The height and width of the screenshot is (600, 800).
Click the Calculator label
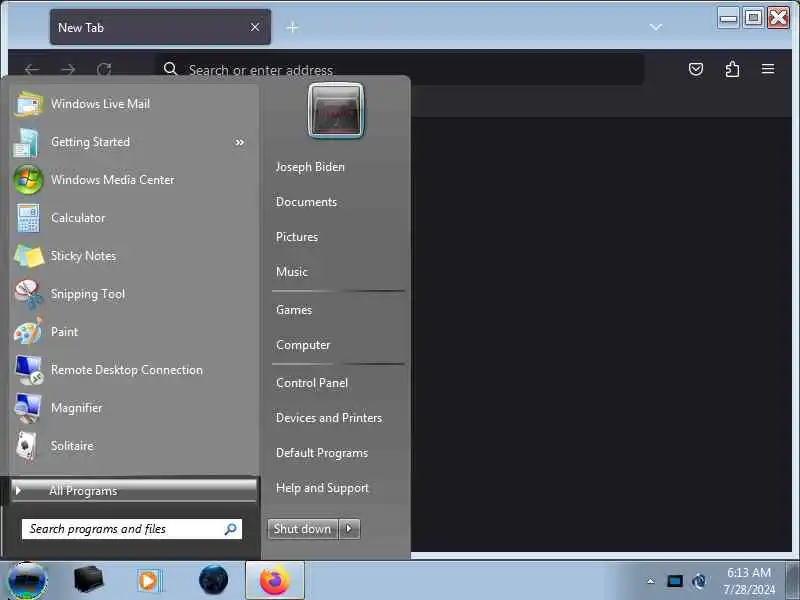click(78, 218)
